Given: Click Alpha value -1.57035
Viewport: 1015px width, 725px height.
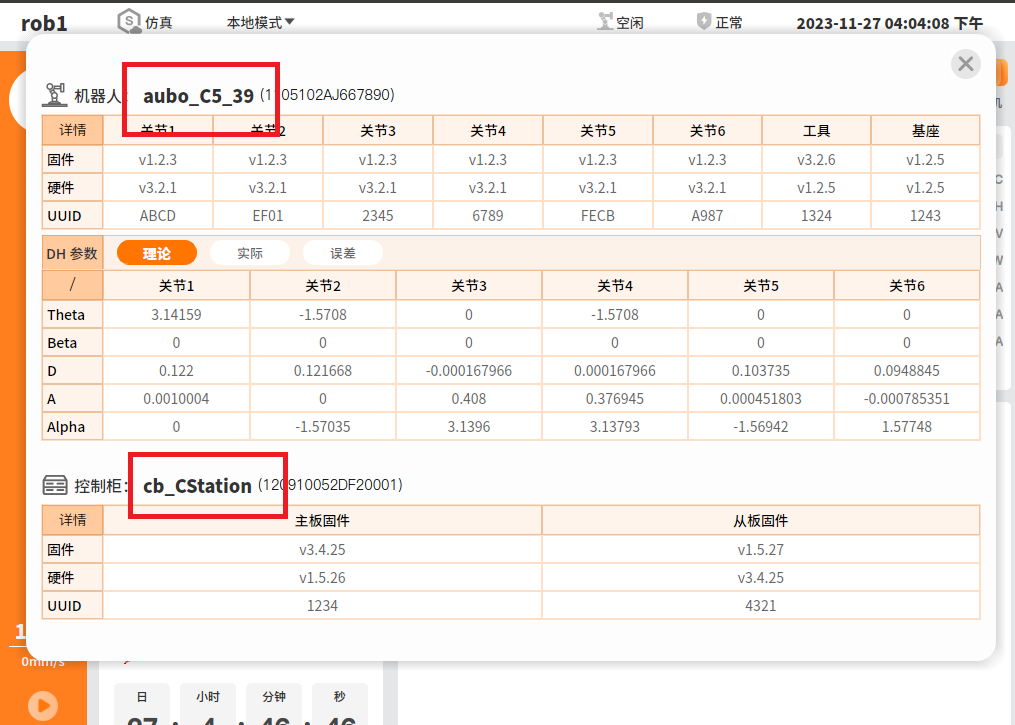Looking at the screenshot, I should point(322,427).
